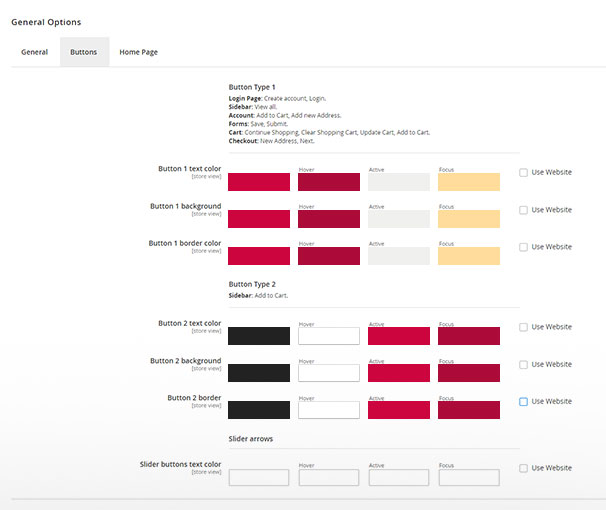The image size is (606, 510).
Task: Pick Button 1 background default swatch
Action: [259, 219]
